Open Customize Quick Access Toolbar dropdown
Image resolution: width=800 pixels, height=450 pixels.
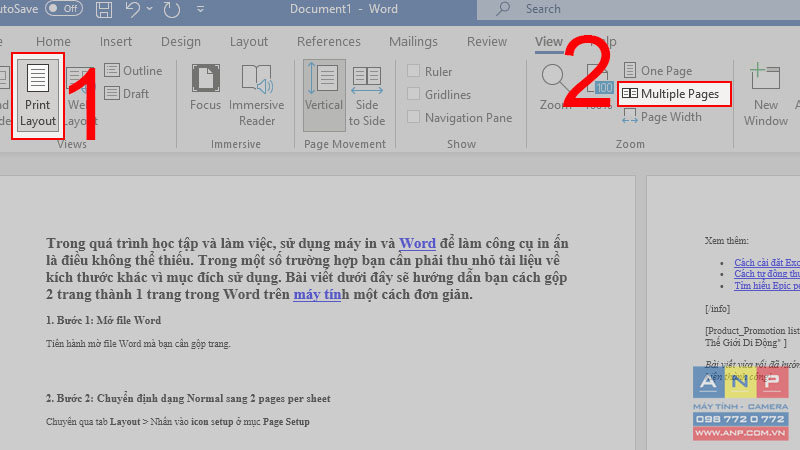coord(201,9)
